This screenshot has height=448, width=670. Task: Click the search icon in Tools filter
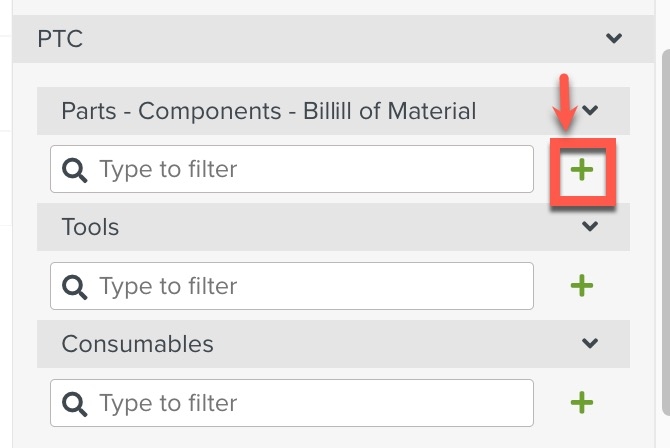pyautogui.click(x=75, y=287)
